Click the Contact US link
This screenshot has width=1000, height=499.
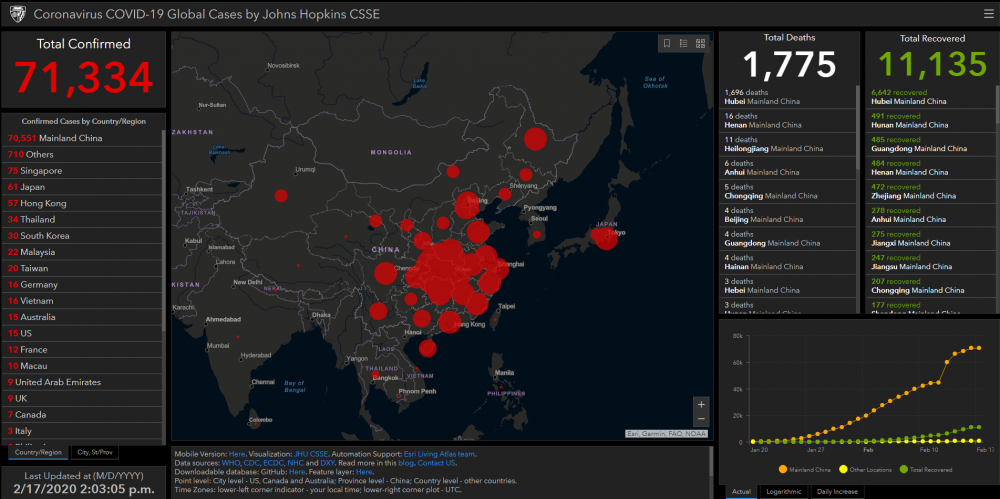point(437,463)
